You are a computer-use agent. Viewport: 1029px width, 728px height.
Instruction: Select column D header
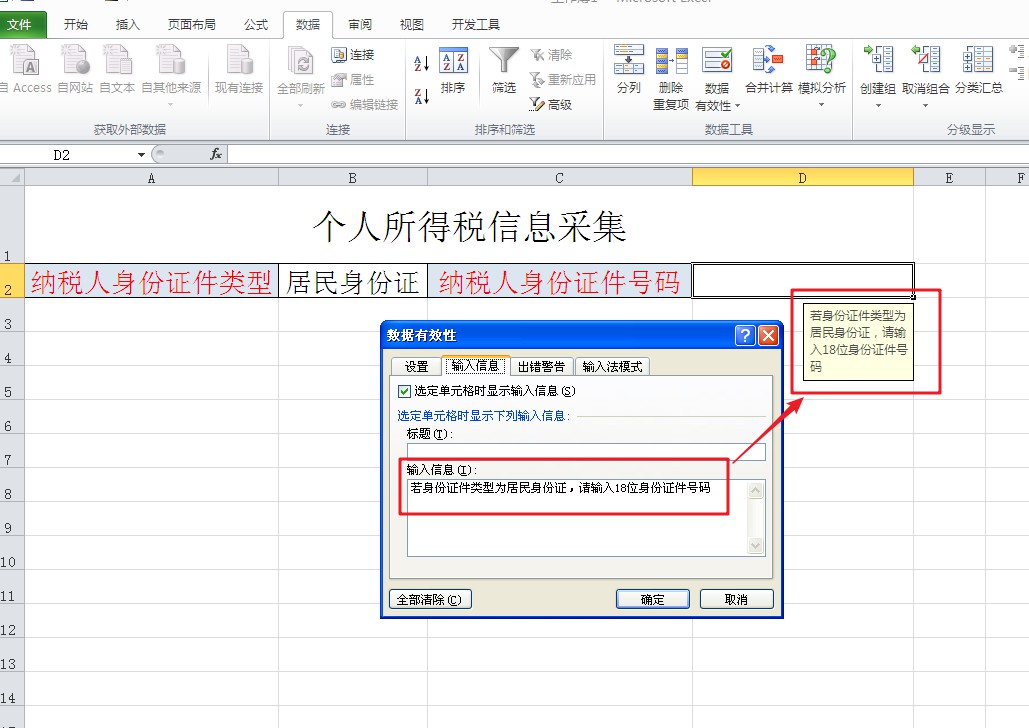803,178
